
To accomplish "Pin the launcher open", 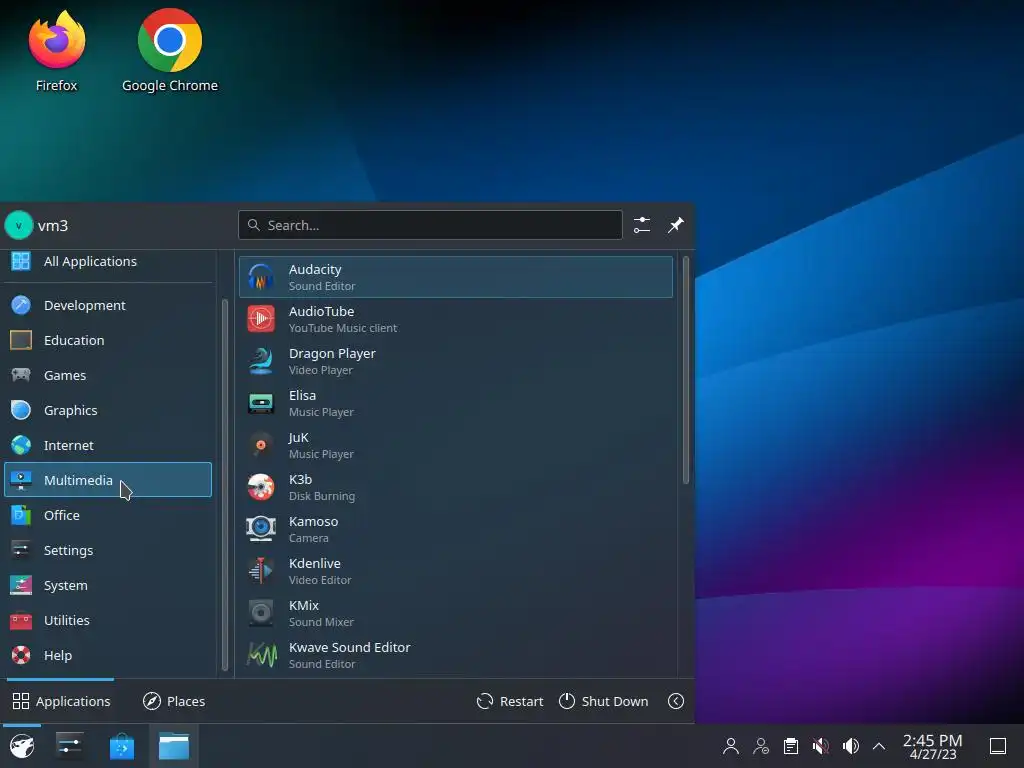I will 676,225.
